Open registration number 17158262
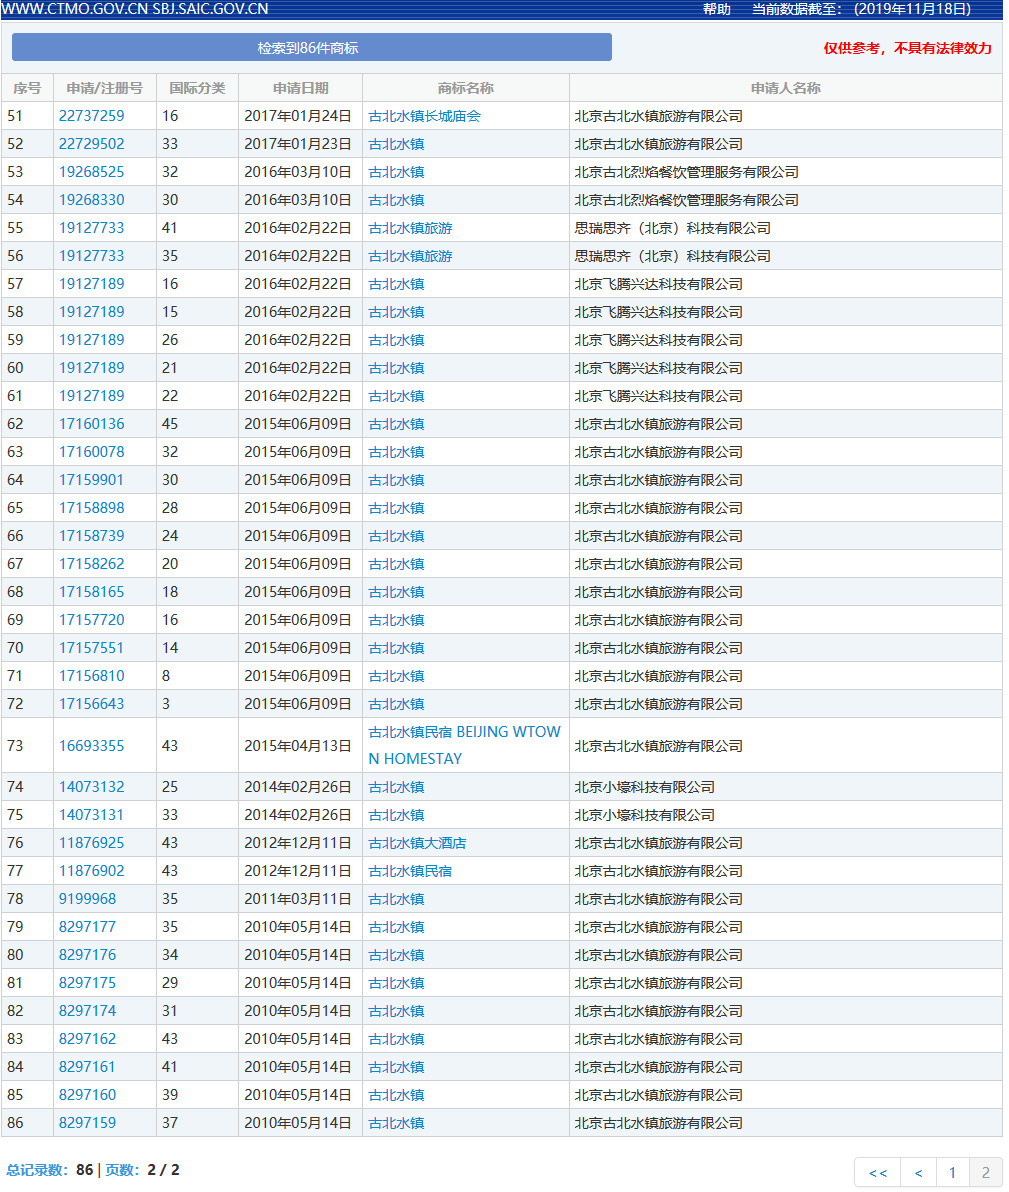Image resolution: width=1009 pixels, height=1192 pixels. pyautogui.click(x=91, y=564)
